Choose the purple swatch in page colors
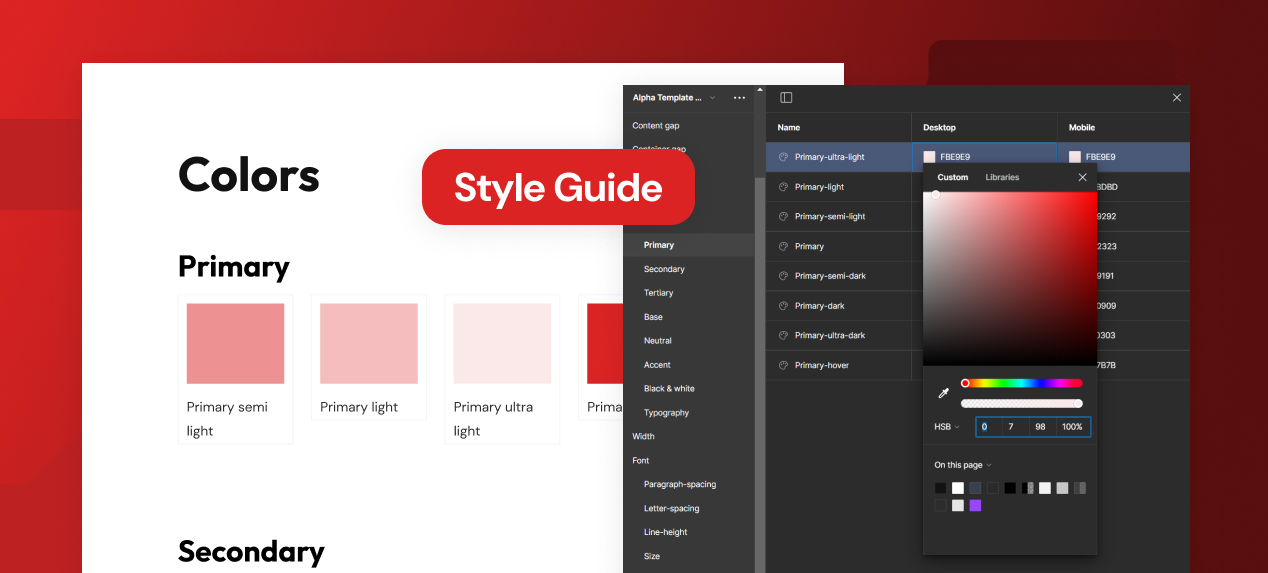This screenshot has width=1268, height=573. click(x=975, y=506)
